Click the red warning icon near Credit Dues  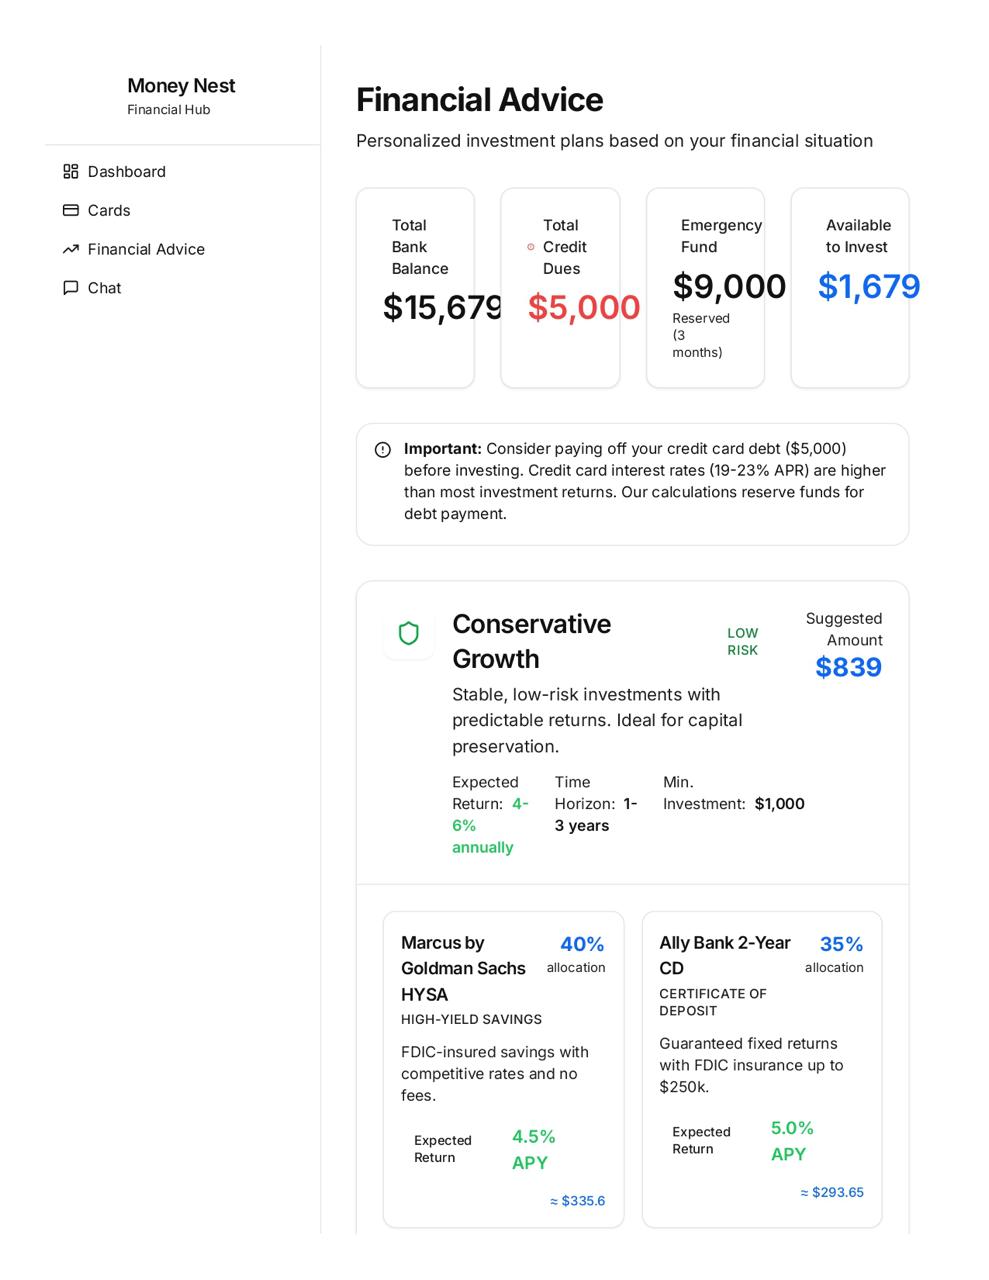[531, 247]
